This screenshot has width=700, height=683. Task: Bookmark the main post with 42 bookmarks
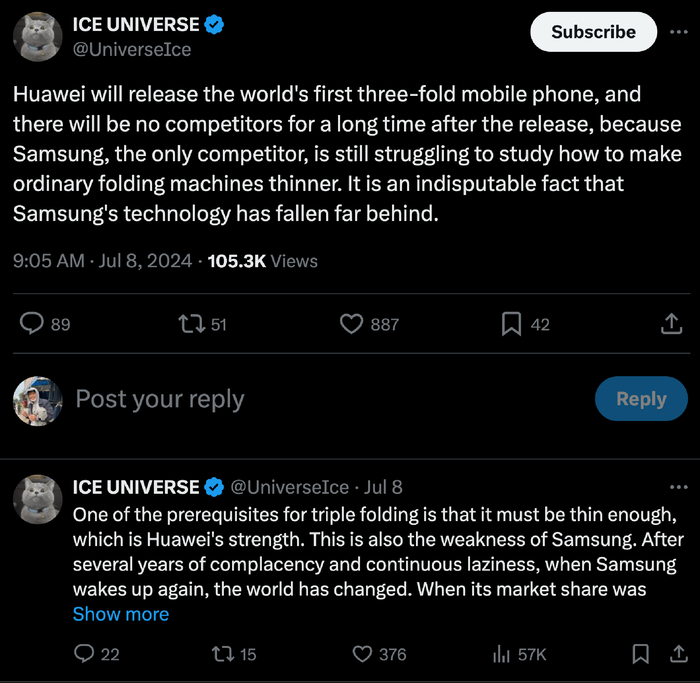[511, 324]
